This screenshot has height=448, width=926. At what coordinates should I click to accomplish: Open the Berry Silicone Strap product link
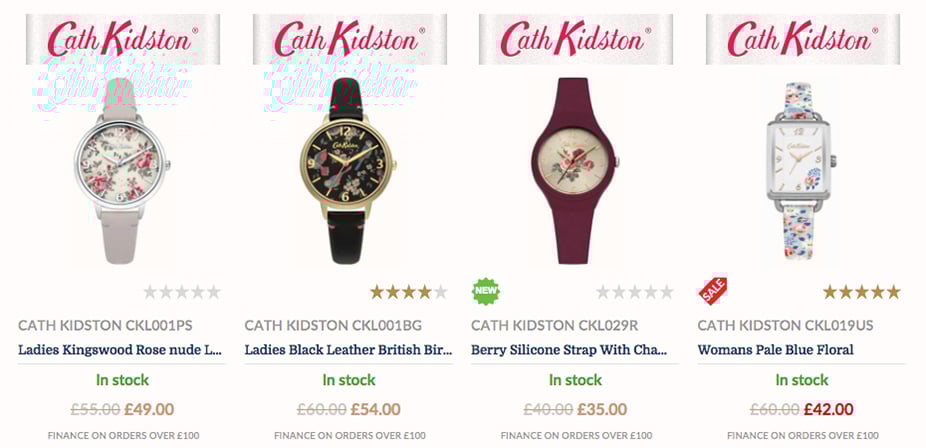(x=569, y=349)
